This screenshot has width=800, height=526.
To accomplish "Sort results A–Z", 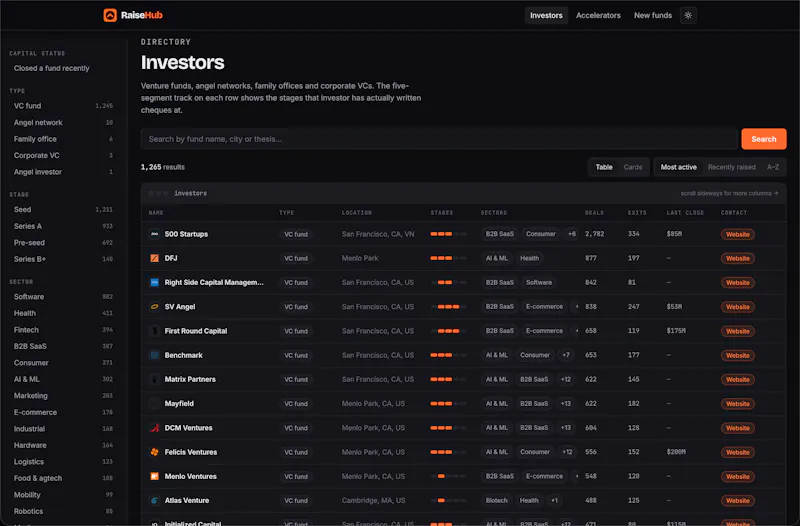I will 772,167.
